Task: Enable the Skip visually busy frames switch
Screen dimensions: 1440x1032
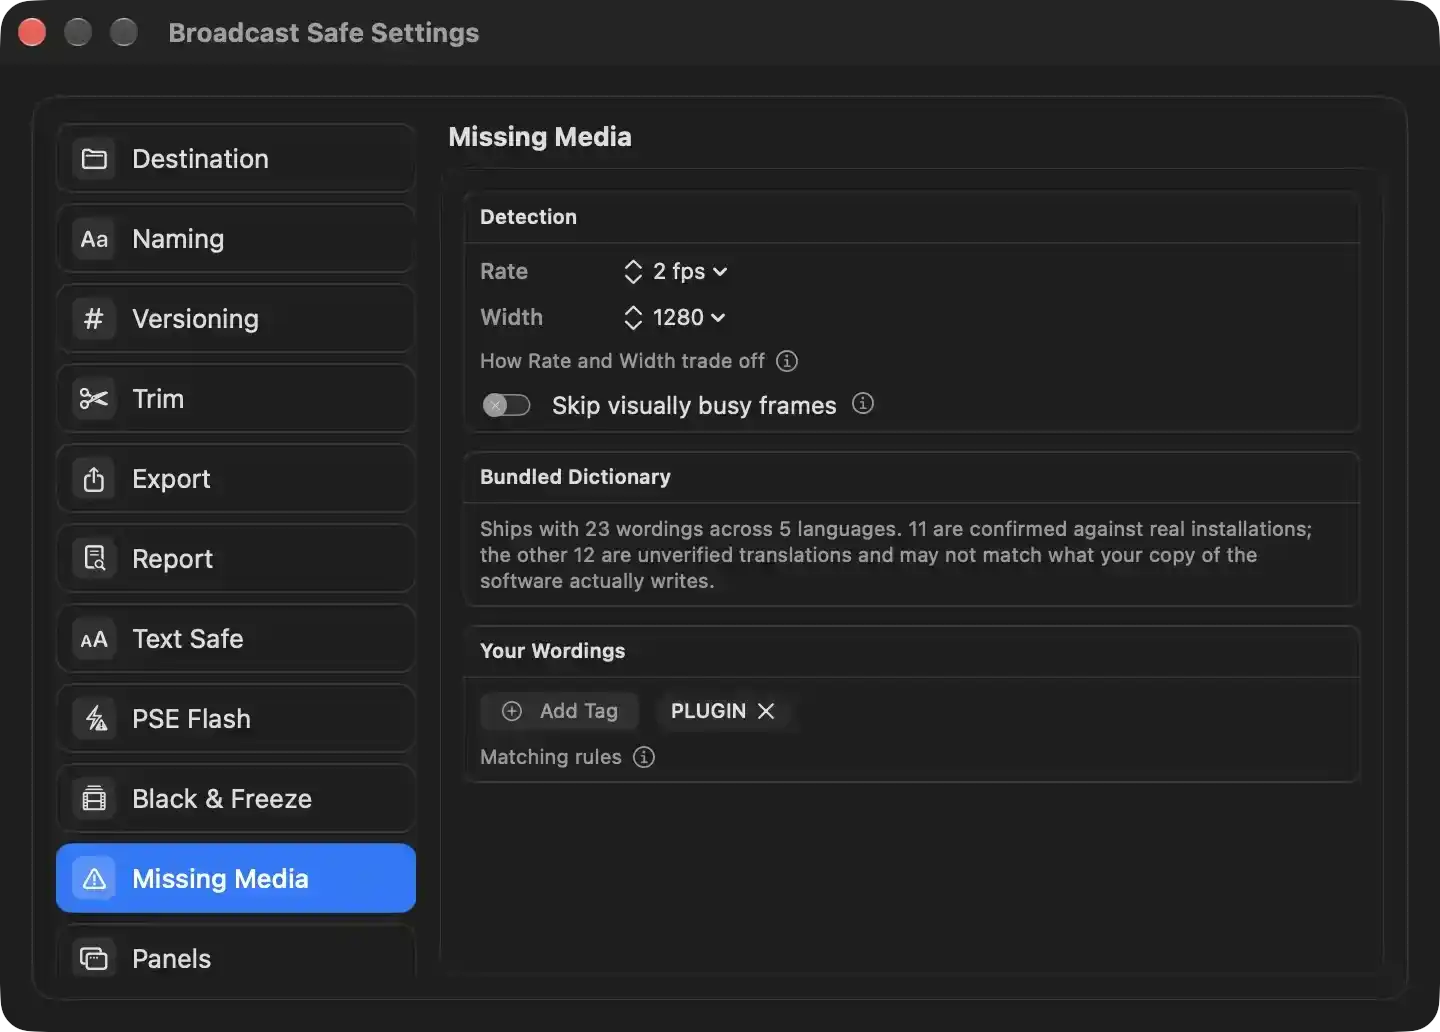Action: [x=506, y=405]
